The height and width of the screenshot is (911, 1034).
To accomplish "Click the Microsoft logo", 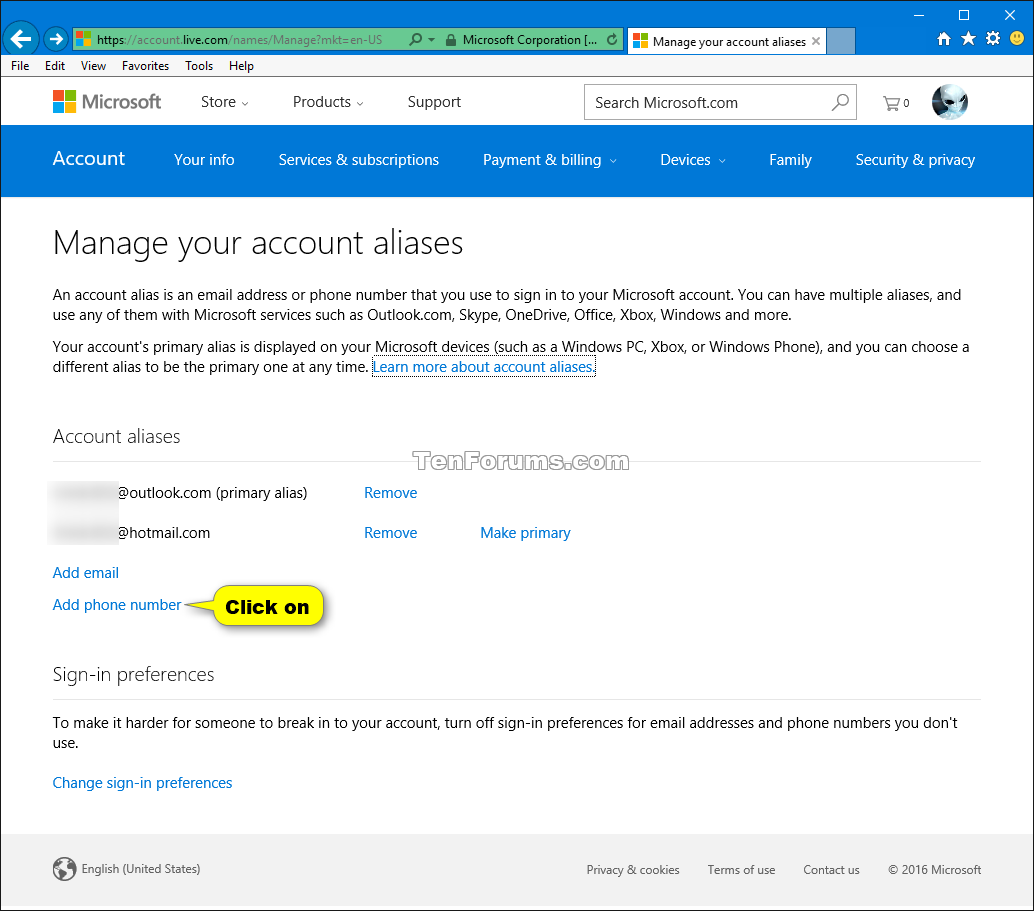I will (x=107, y=102).
